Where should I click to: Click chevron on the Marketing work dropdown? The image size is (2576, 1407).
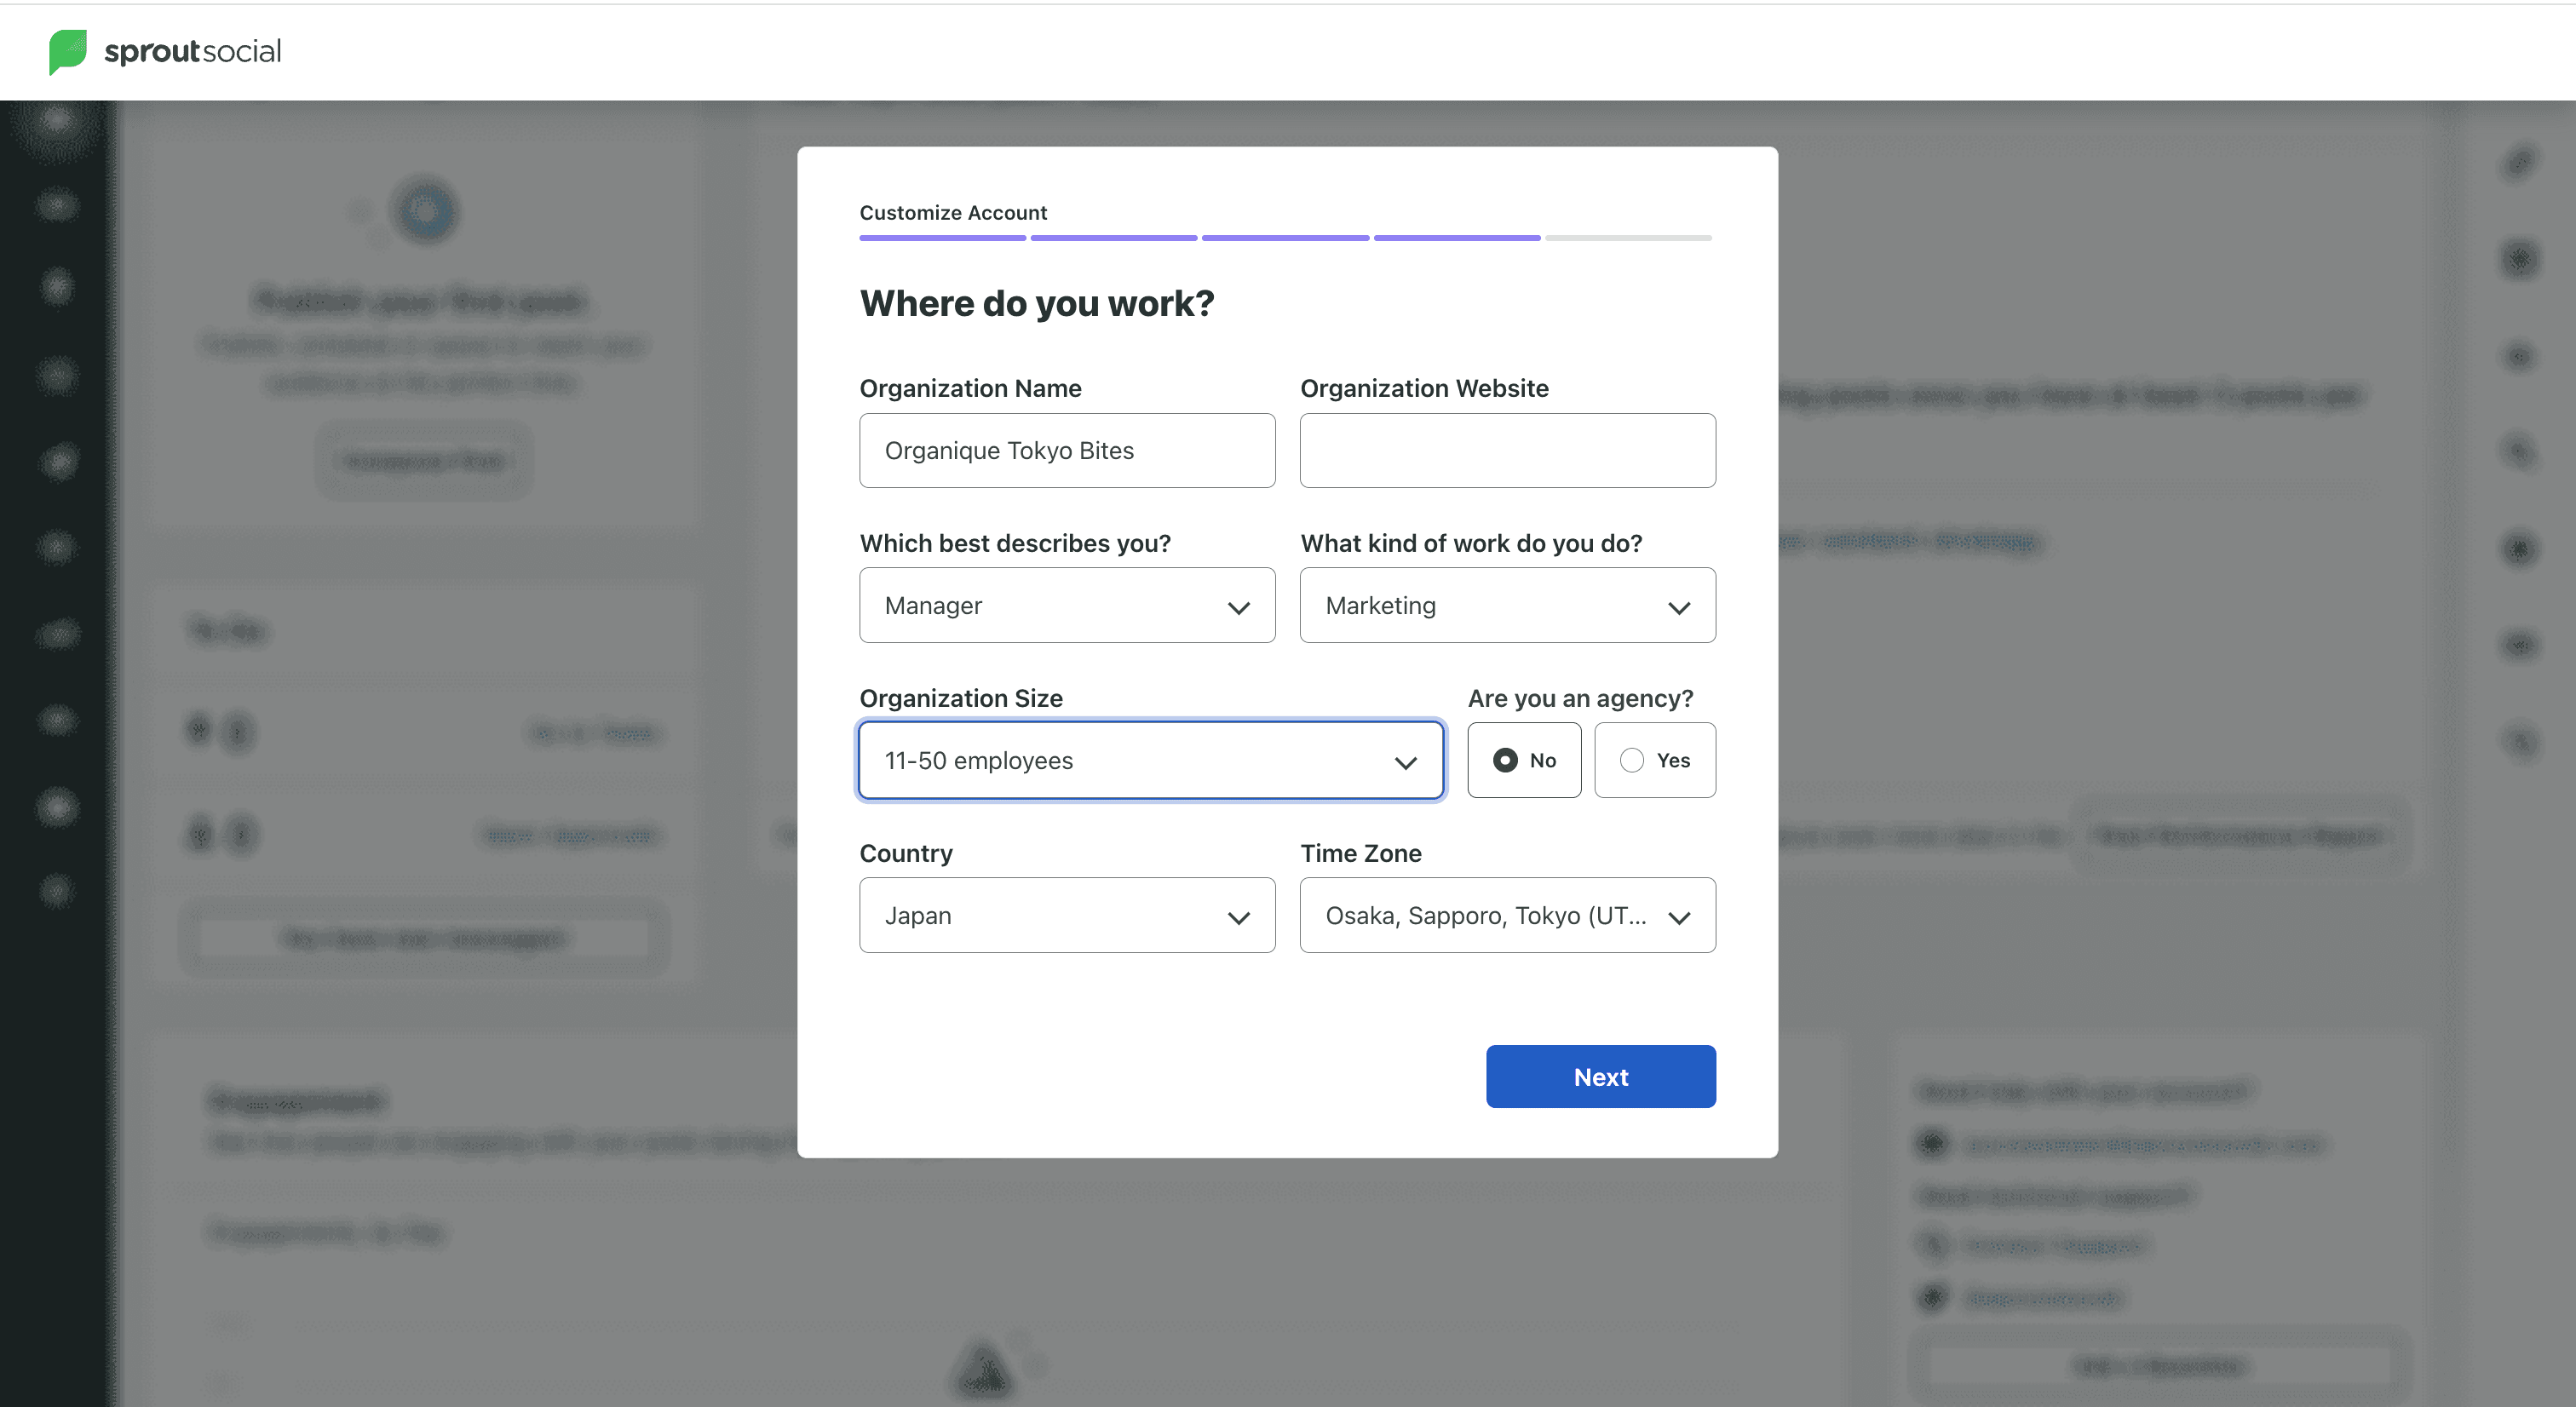click(x=1678, y=607)
